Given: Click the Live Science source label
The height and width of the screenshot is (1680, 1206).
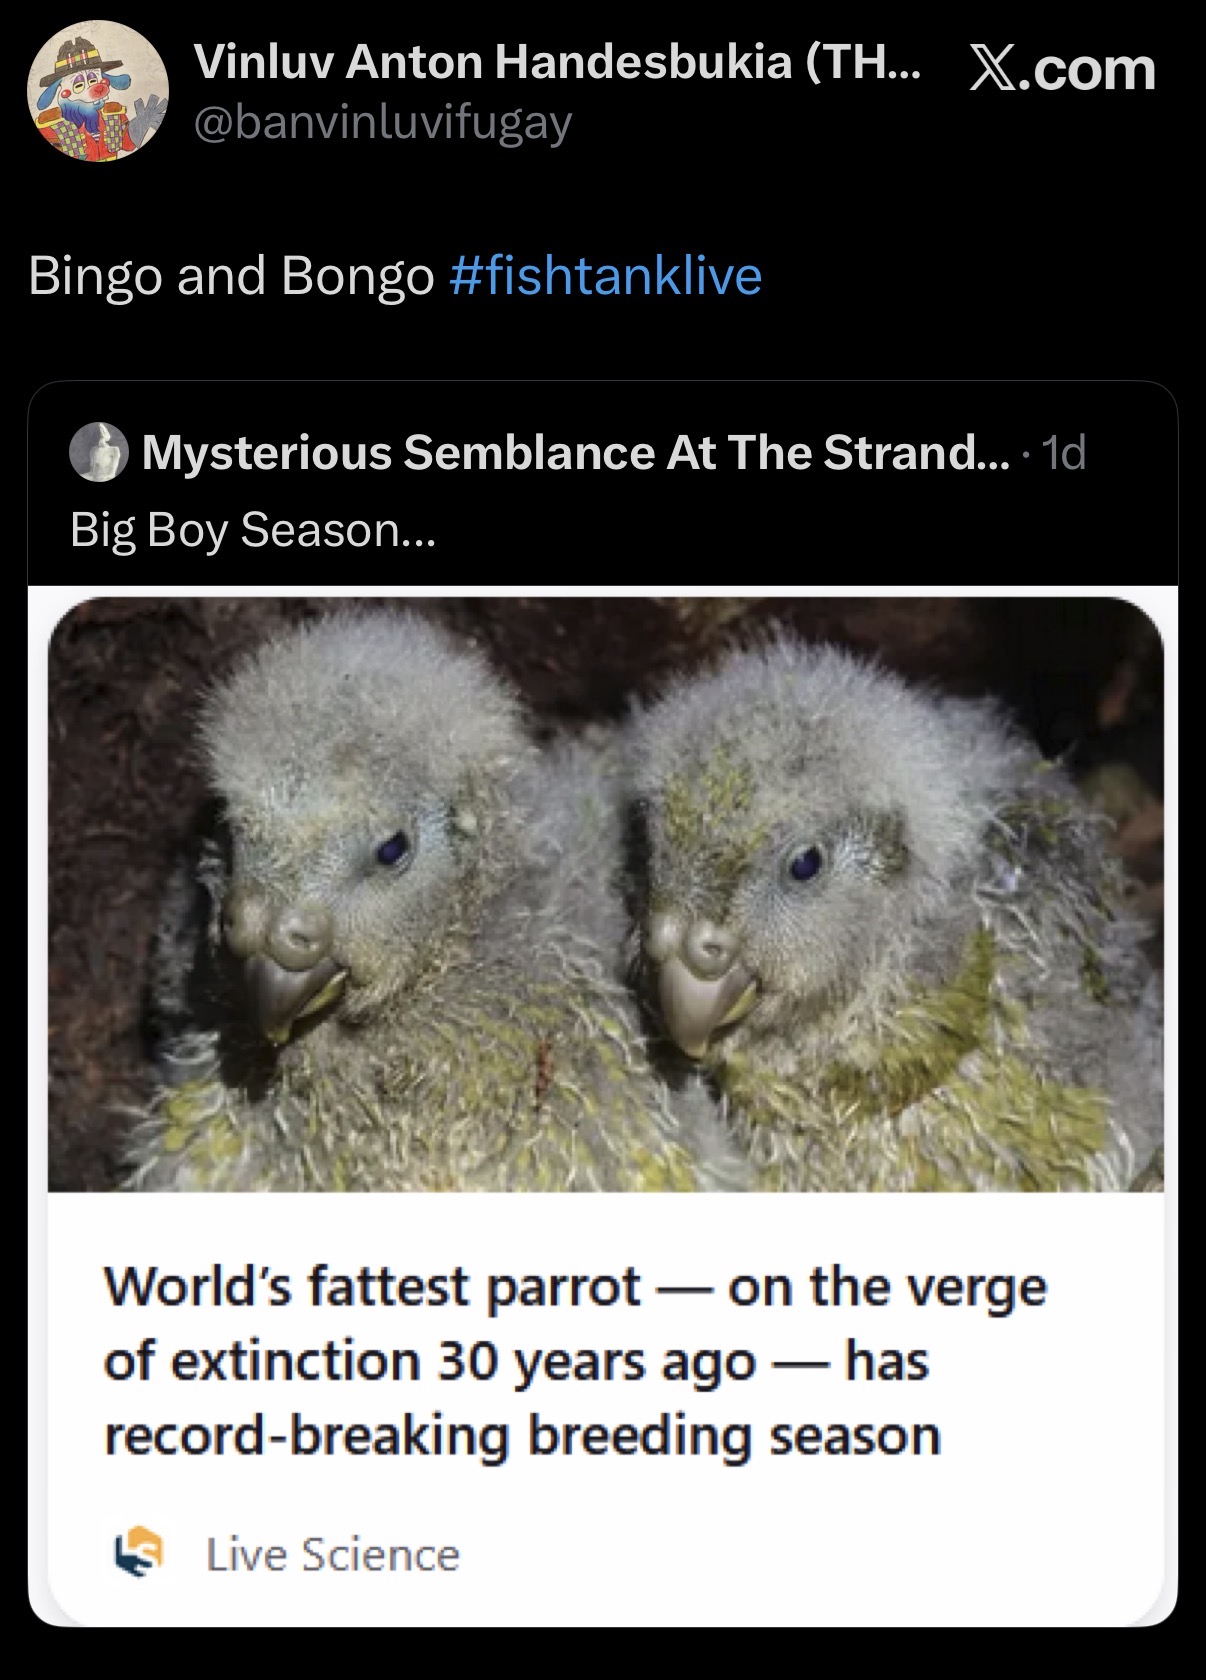Looking at the screenshot, I should (x=333, y=1554).
